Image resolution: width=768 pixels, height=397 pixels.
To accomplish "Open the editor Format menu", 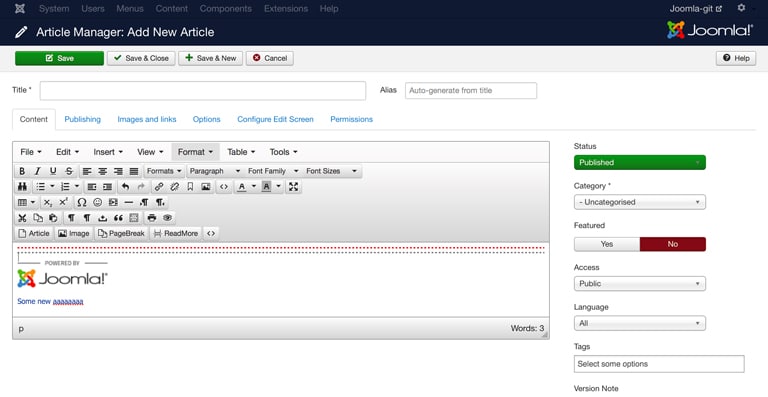I will (195, 152).
